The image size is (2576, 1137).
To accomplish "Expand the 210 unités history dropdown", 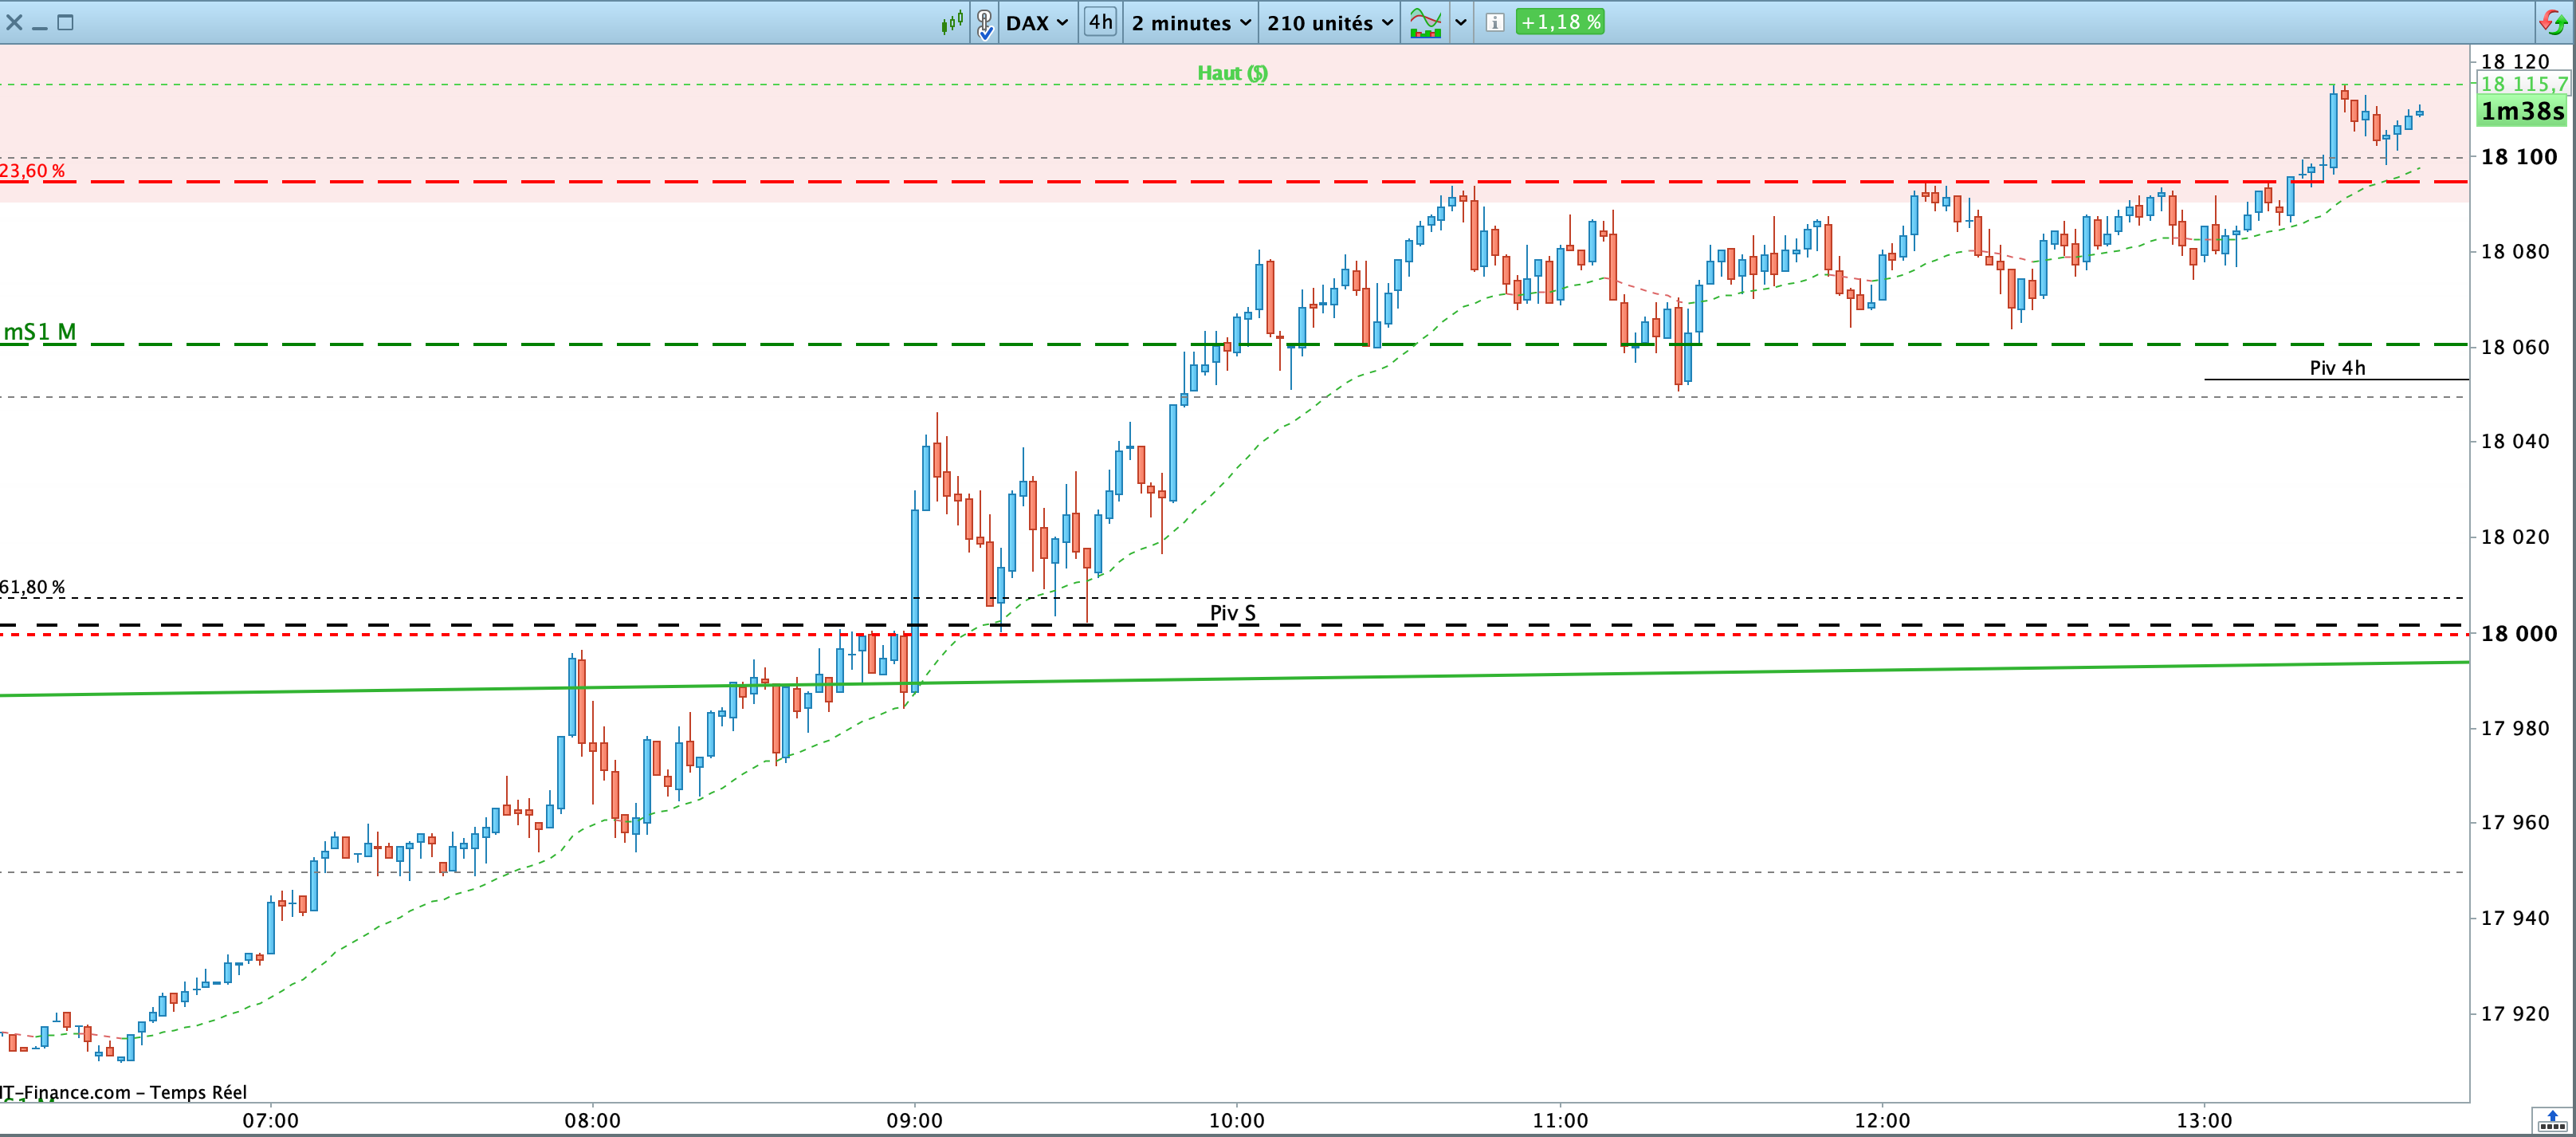I will 1329,22.
